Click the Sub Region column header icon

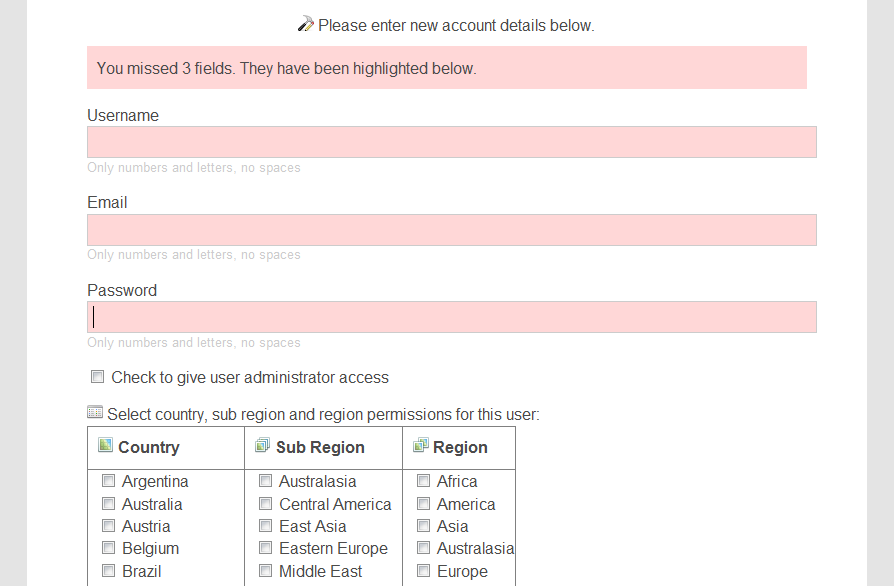262,445
